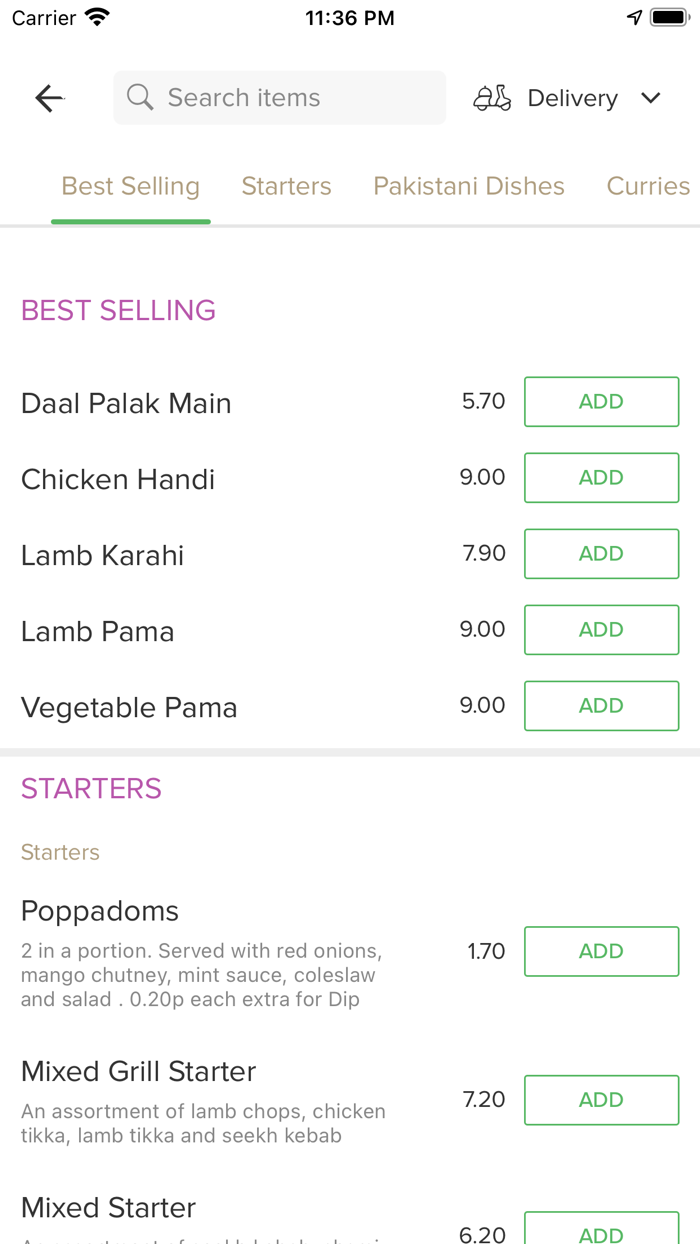Image resolution: width=700 pixels, height=1244 pixels.
Task: Switch to the Starters tab
Action: click(286, 186)
